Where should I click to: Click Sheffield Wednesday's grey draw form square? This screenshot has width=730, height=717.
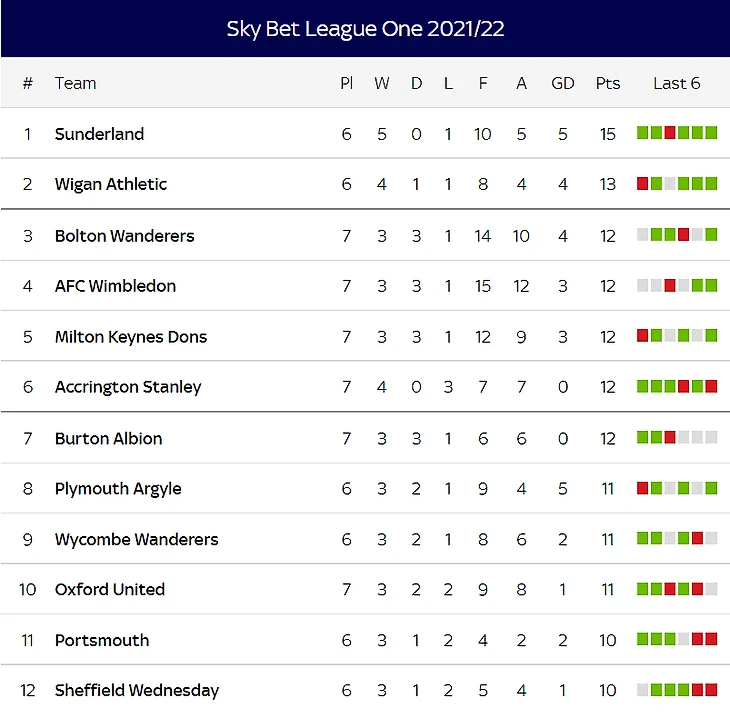point(643,690)
